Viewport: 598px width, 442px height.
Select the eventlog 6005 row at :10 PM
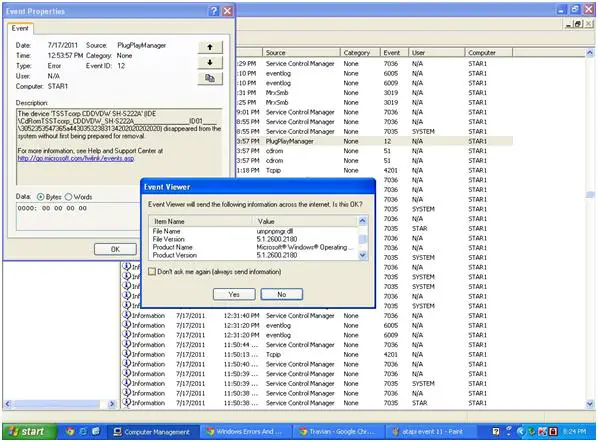(x=374, y=73)
